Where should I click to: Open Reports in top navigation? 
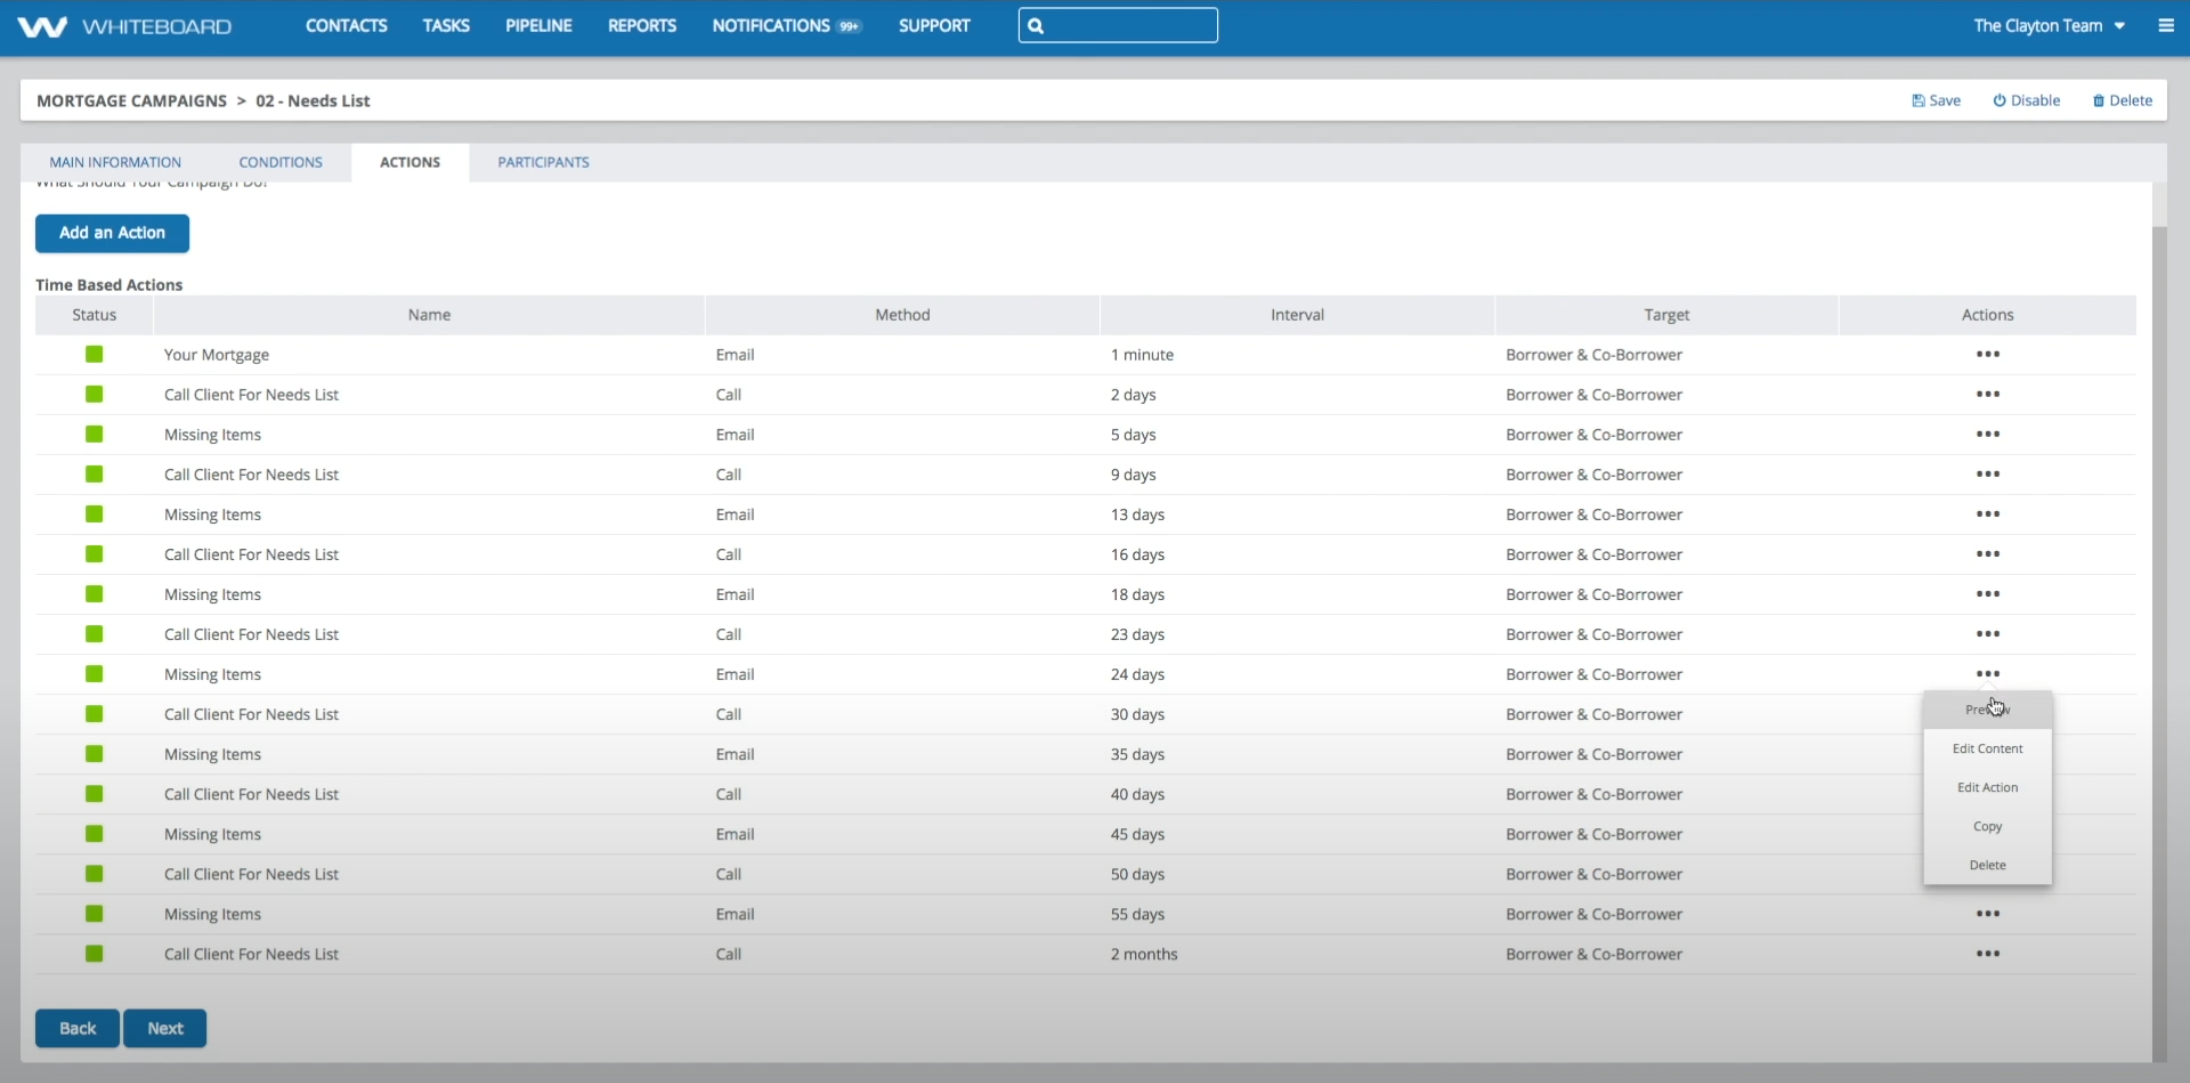(642, 26)
